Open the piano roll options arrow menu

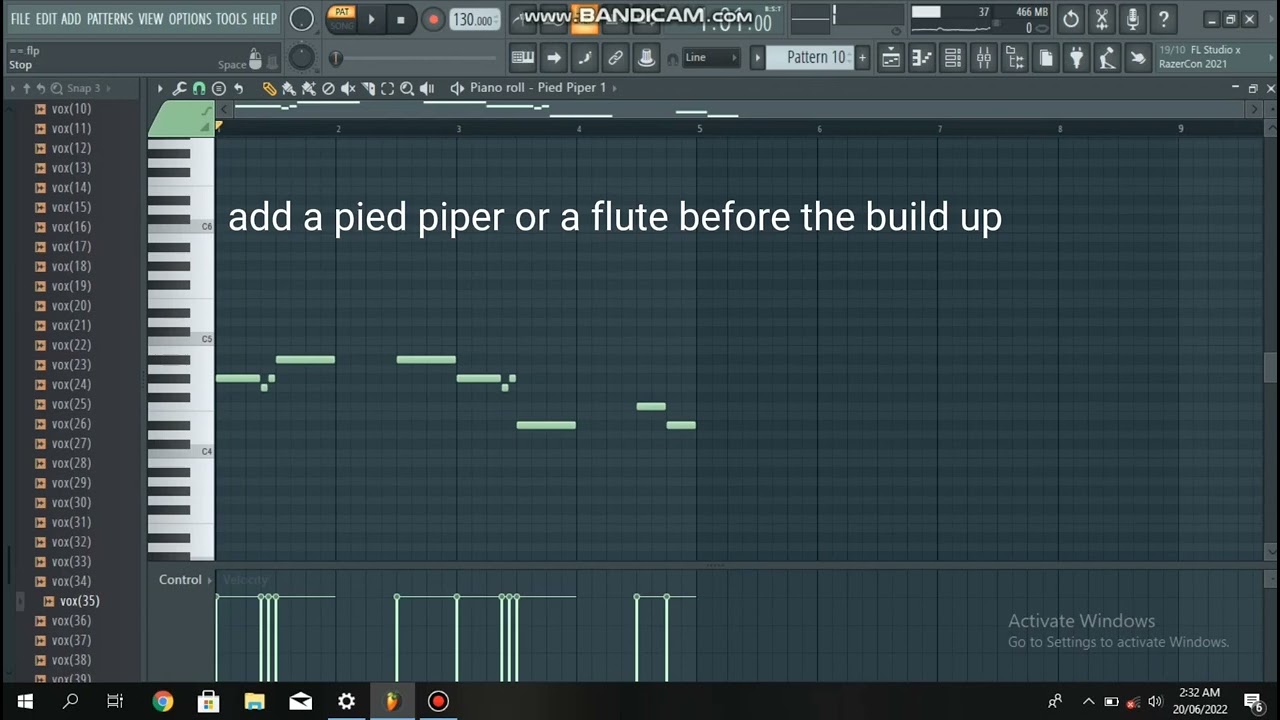[x=159, y=88]
